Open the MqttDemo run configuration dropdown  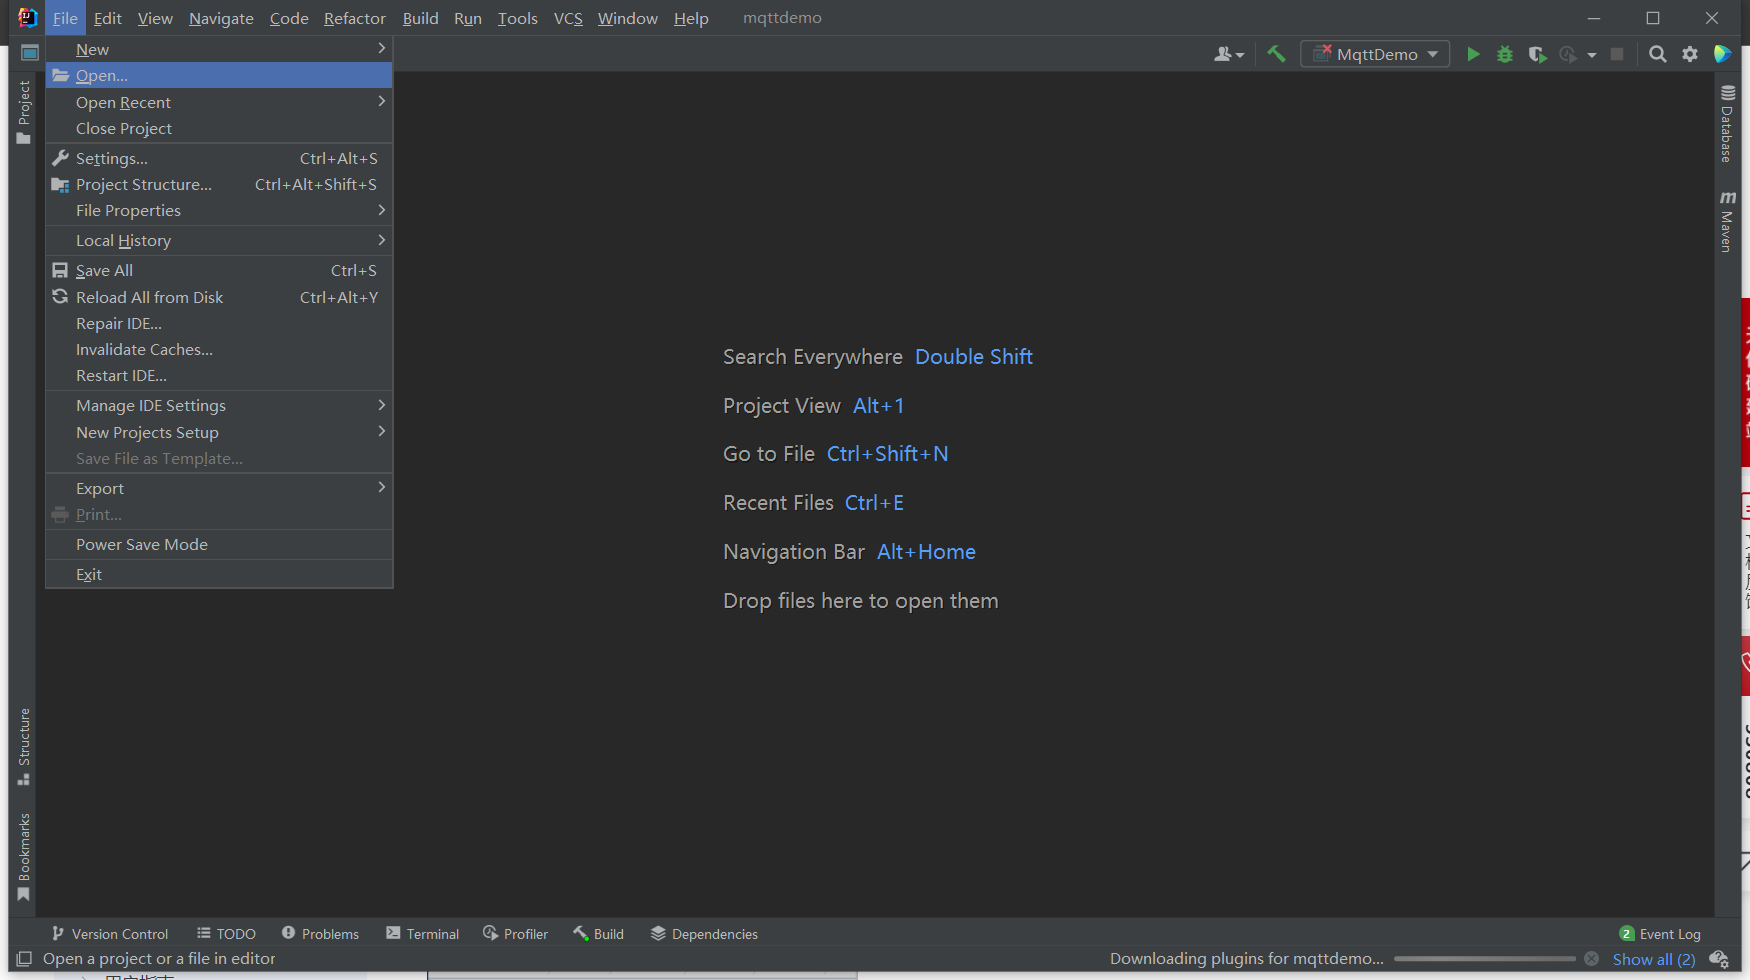click(1375, 54)
